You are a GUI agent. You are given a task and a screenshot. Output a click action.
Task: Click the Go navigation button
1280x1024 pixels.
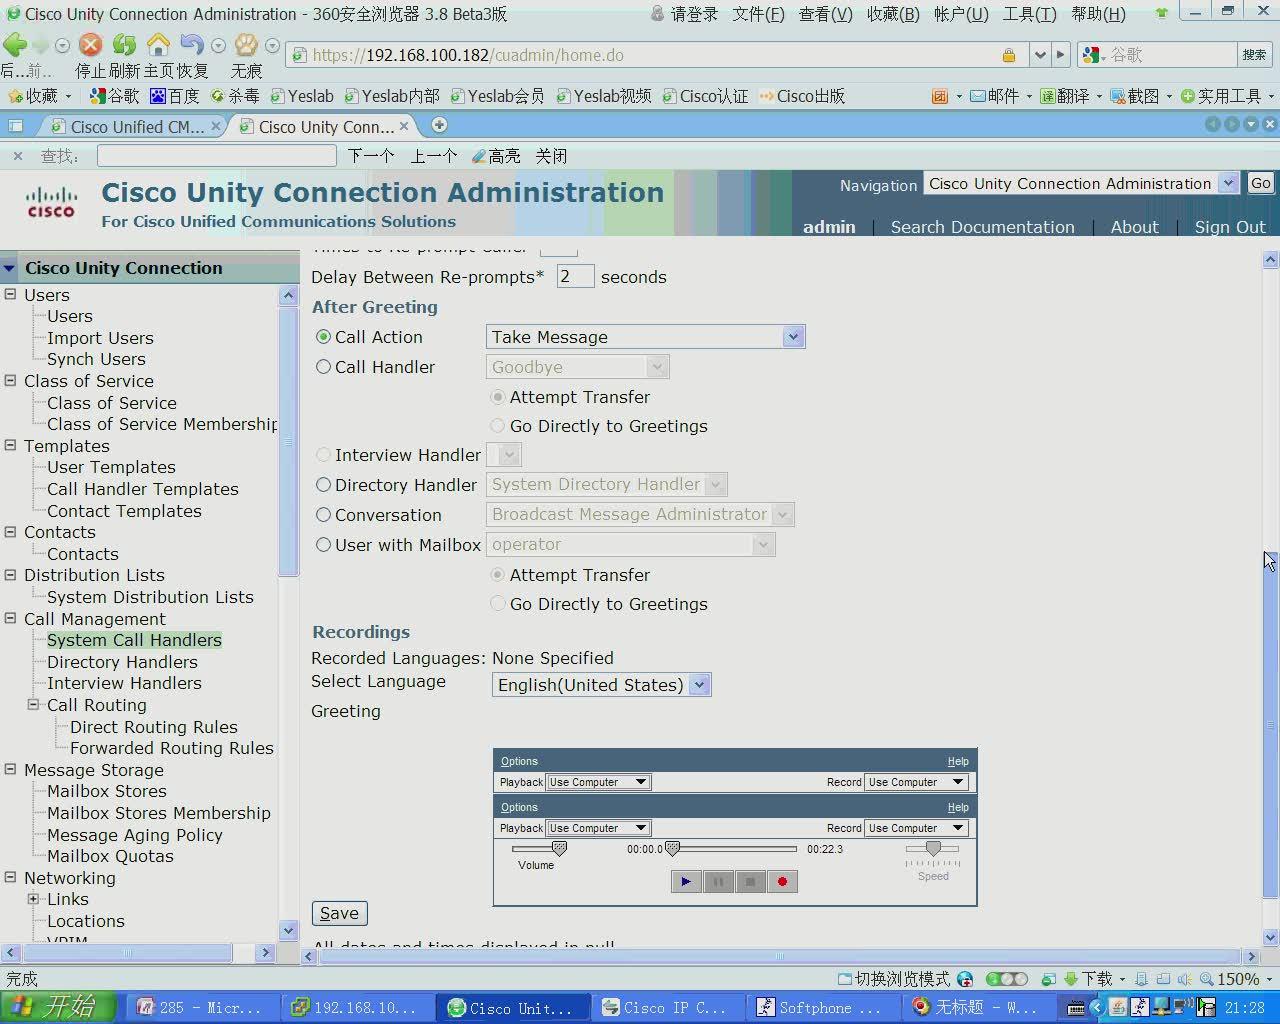tap(1260, 183)
